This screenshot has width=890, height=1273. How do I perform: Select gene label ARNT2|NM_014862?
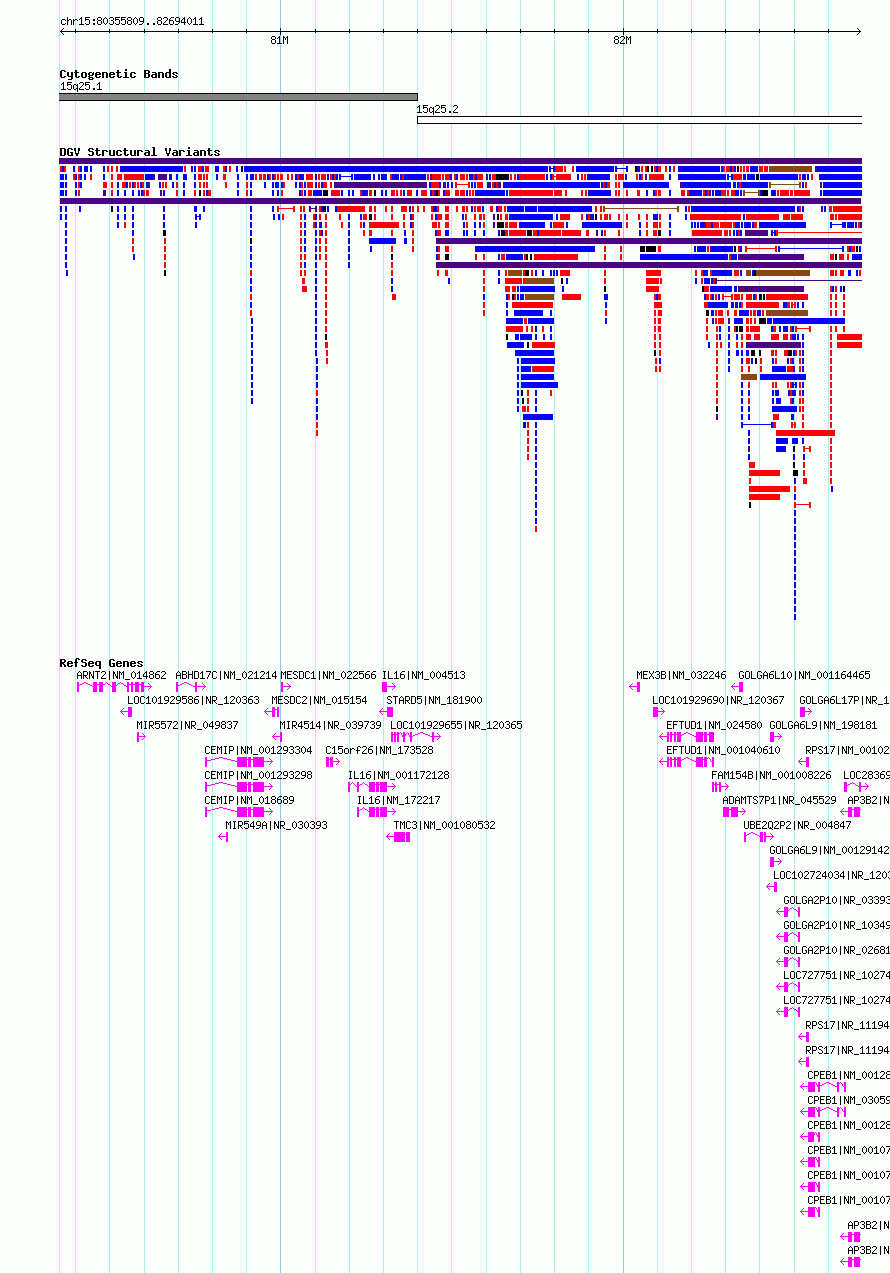tap(122, 675)
